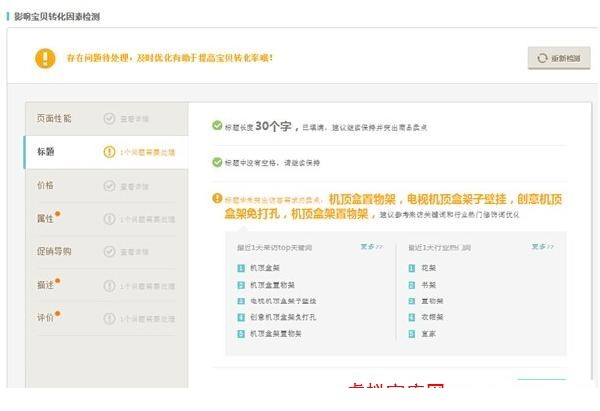This screenshot has width=600, height=411.
Task: Click the orange highlighted keyword 机顶盒置物架
Action: [362, 199]
